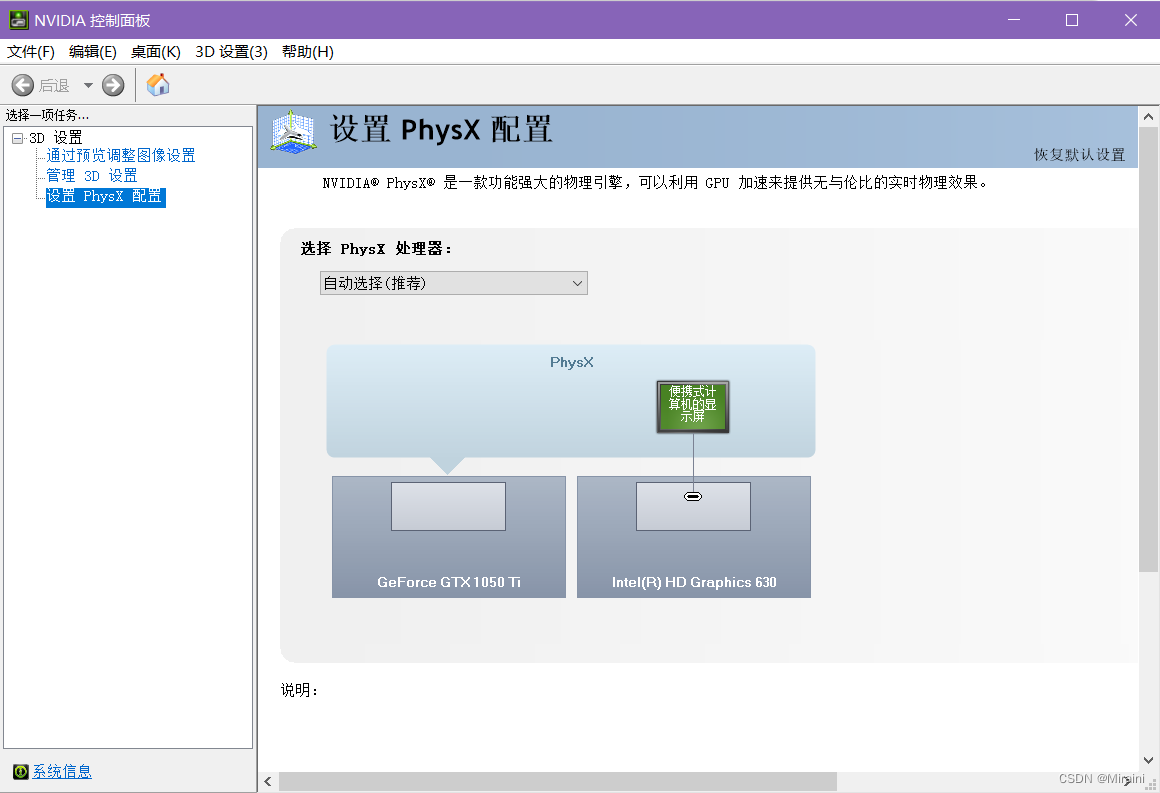Viewport: 1160px width, 793px height.
Task: Select 管理 3D 设置 in tree
Action: pyautogui.click(x=92, y=175)
